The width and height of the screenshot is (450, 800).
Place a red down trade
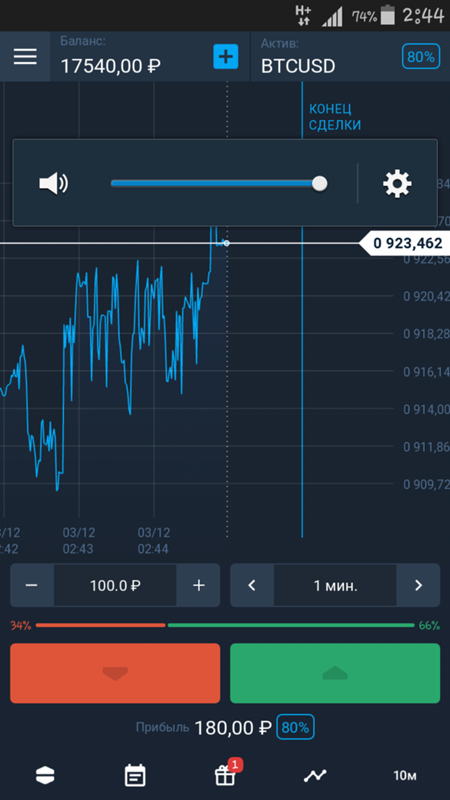point(115,673)
